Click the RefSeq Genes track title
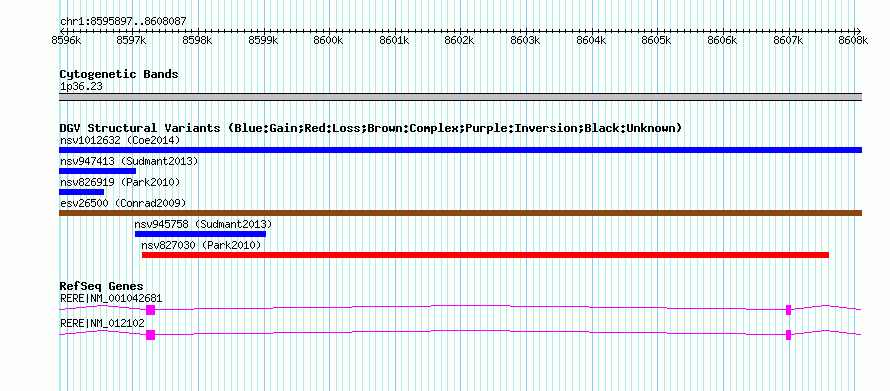The width and height of the screenshot is (890, 391). point(102,286)
